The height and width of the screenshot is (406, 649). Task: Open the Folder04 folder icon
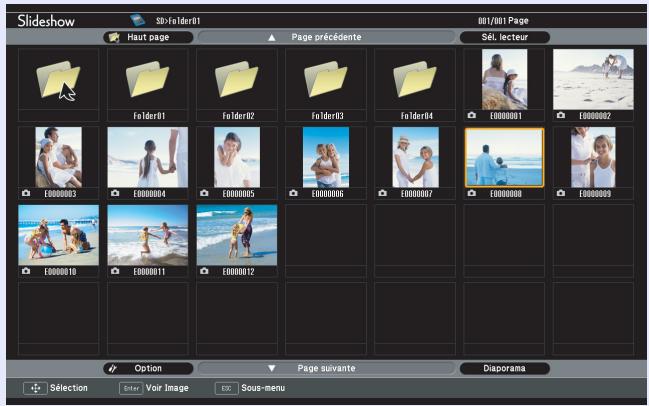click(x=415, y=79)
